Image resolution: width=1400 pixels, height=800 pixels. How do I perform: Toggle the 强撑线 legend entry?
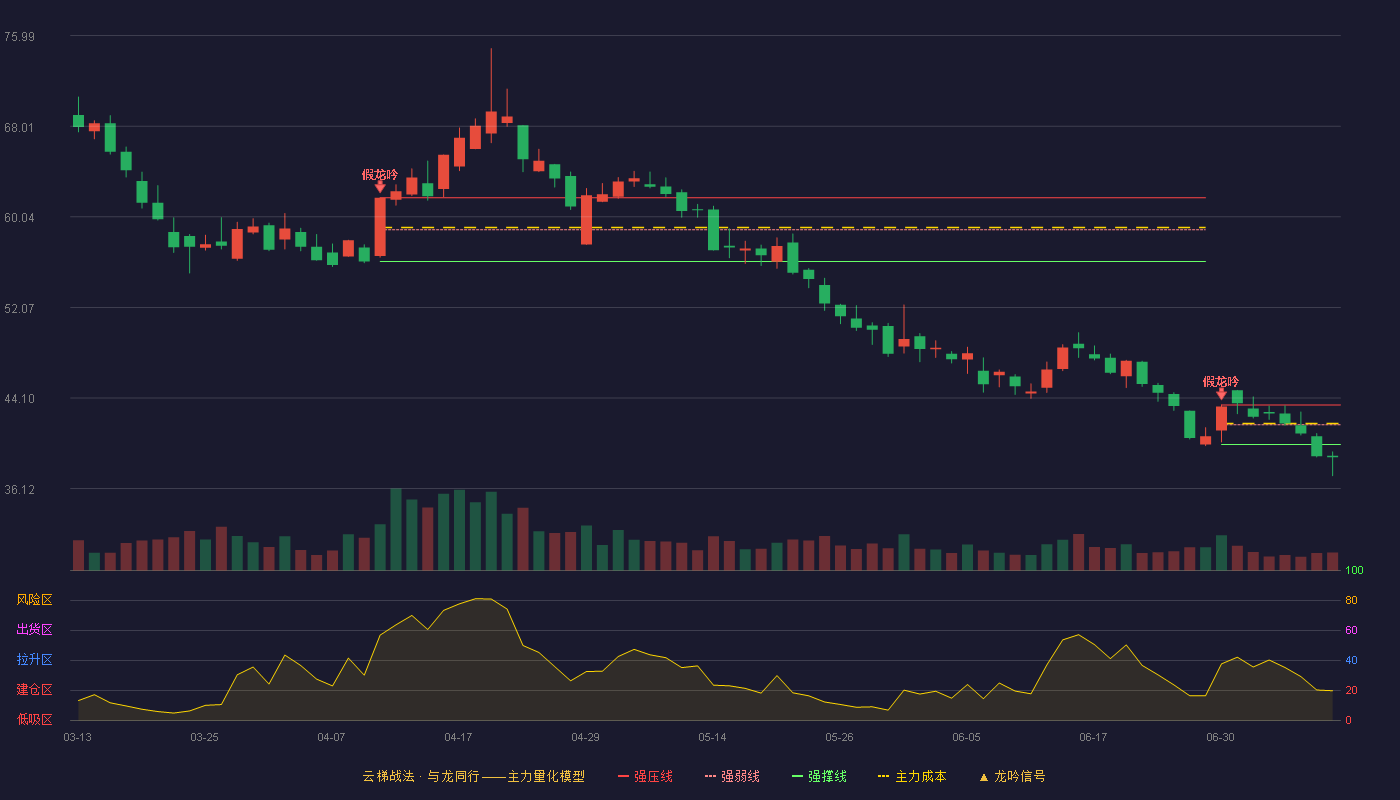[x=819, y=776]
